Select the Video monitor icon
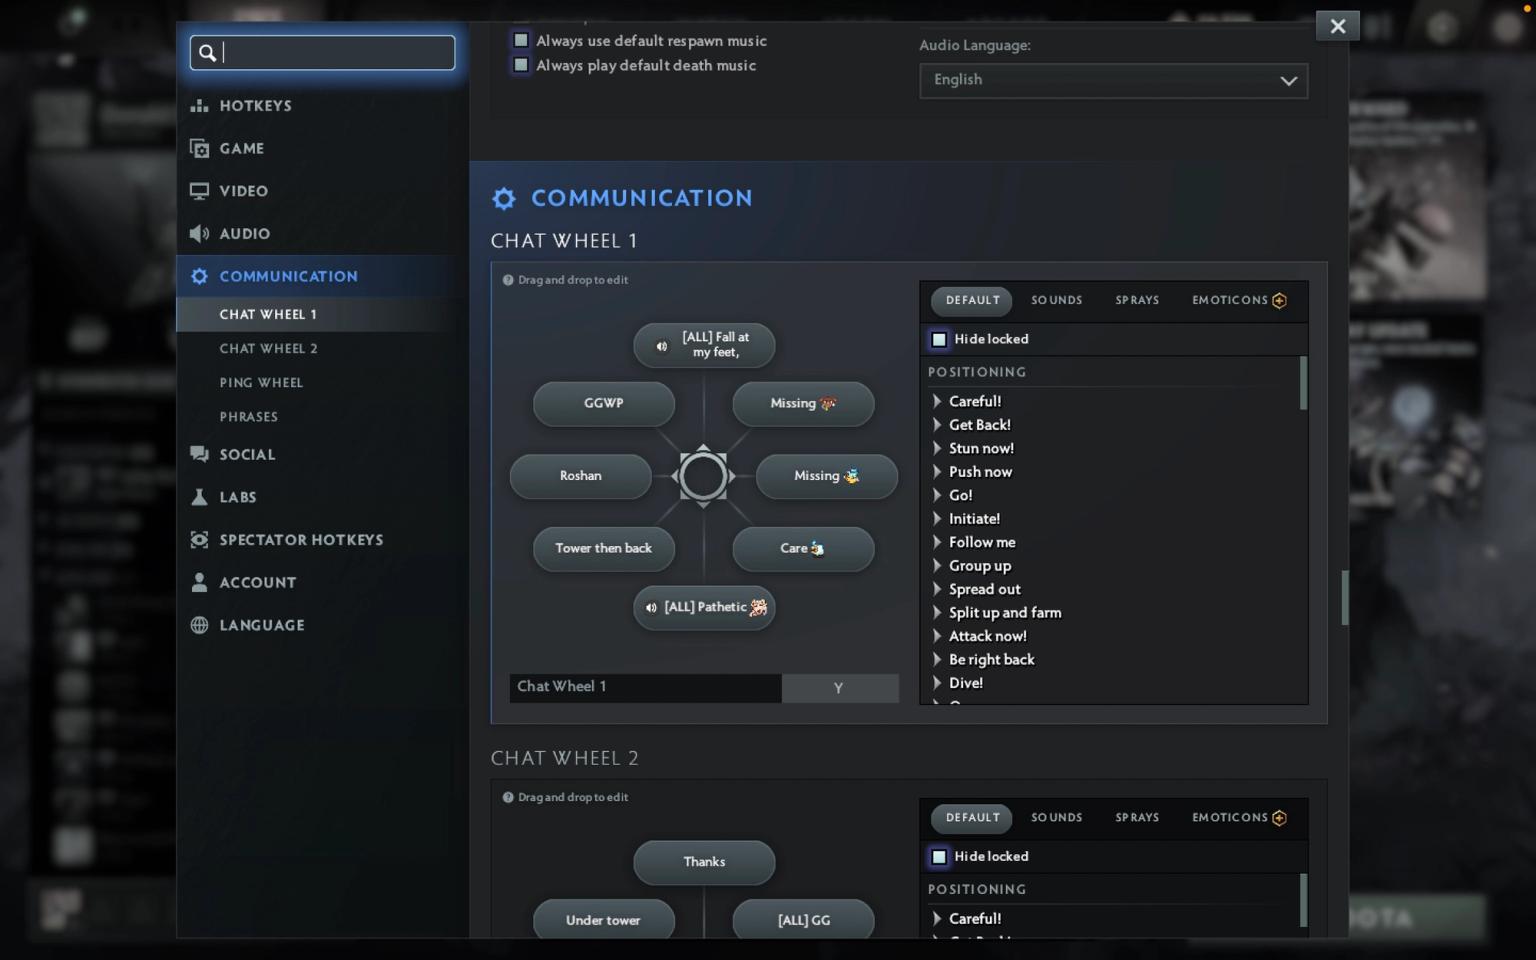This screenshot has height=960, width=1536. pos(200,190)
